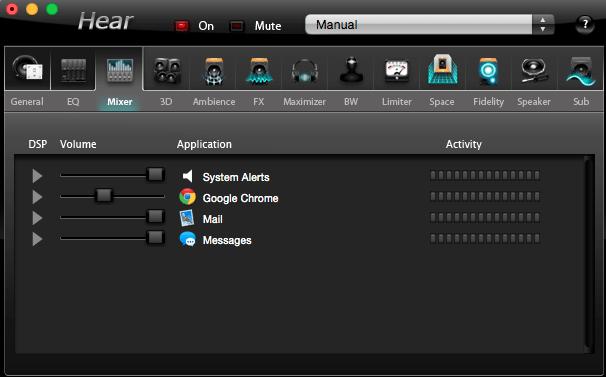Select the Mail row name
The width and height of the screenshot is (606, 377).
(x=213, y=219)
